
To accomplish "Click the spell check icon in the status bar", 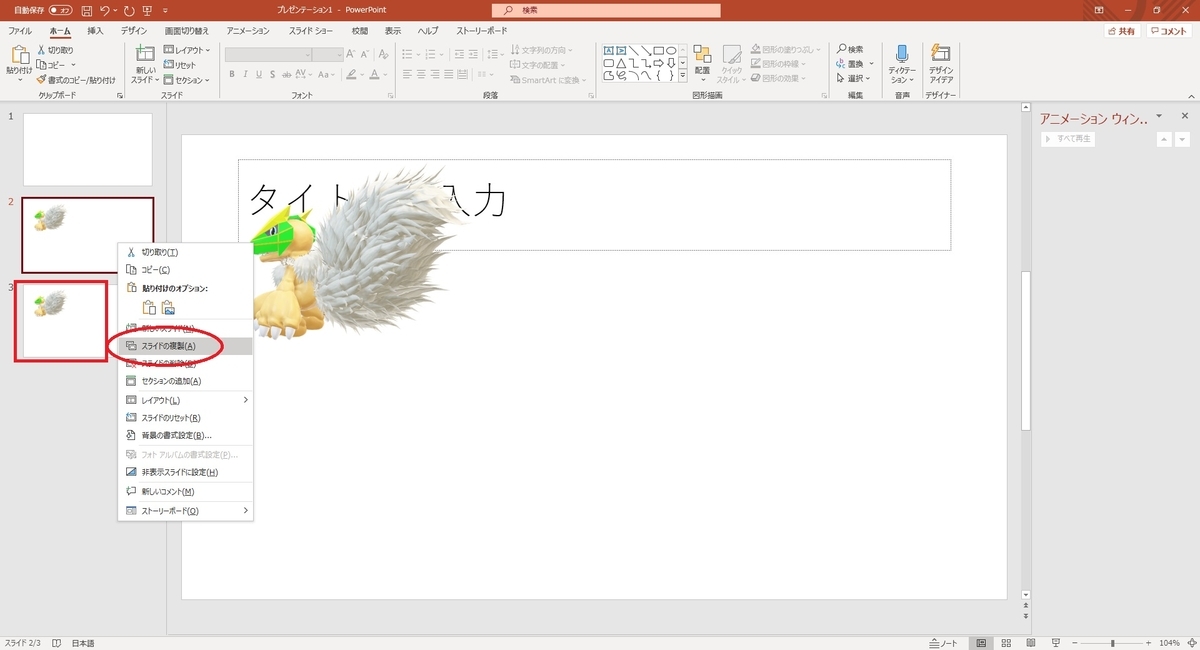I will [x=57, y=642].
